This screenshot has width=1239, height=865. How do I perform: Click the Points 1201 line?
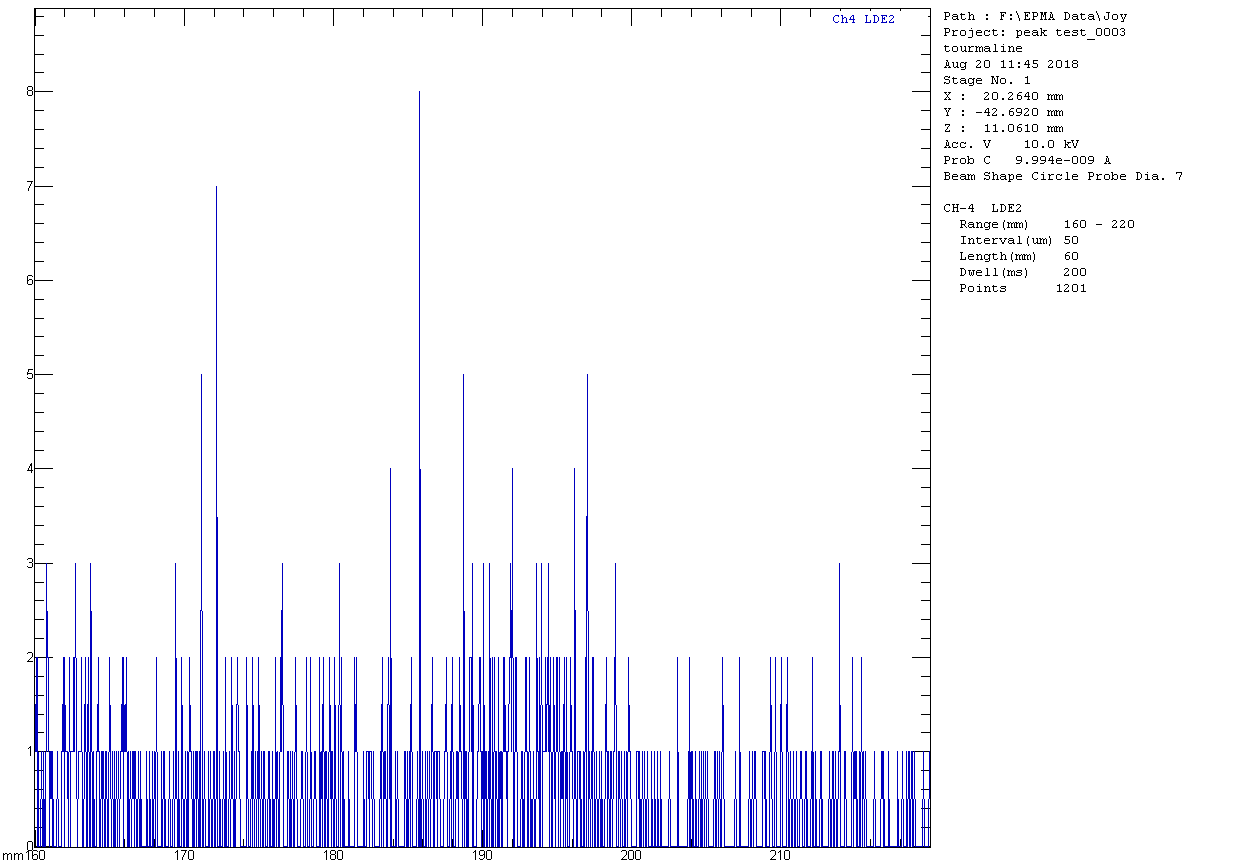[x=1023, y=288]
